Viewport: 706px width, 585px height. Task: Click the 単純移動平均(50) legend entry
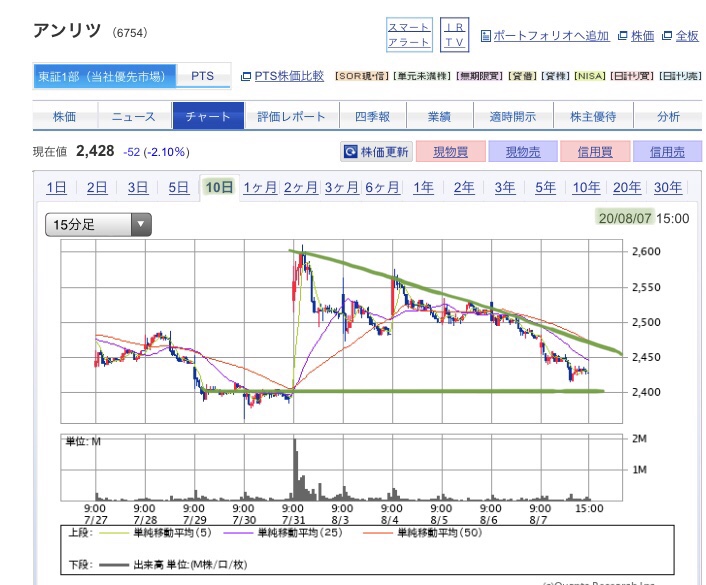422,533
